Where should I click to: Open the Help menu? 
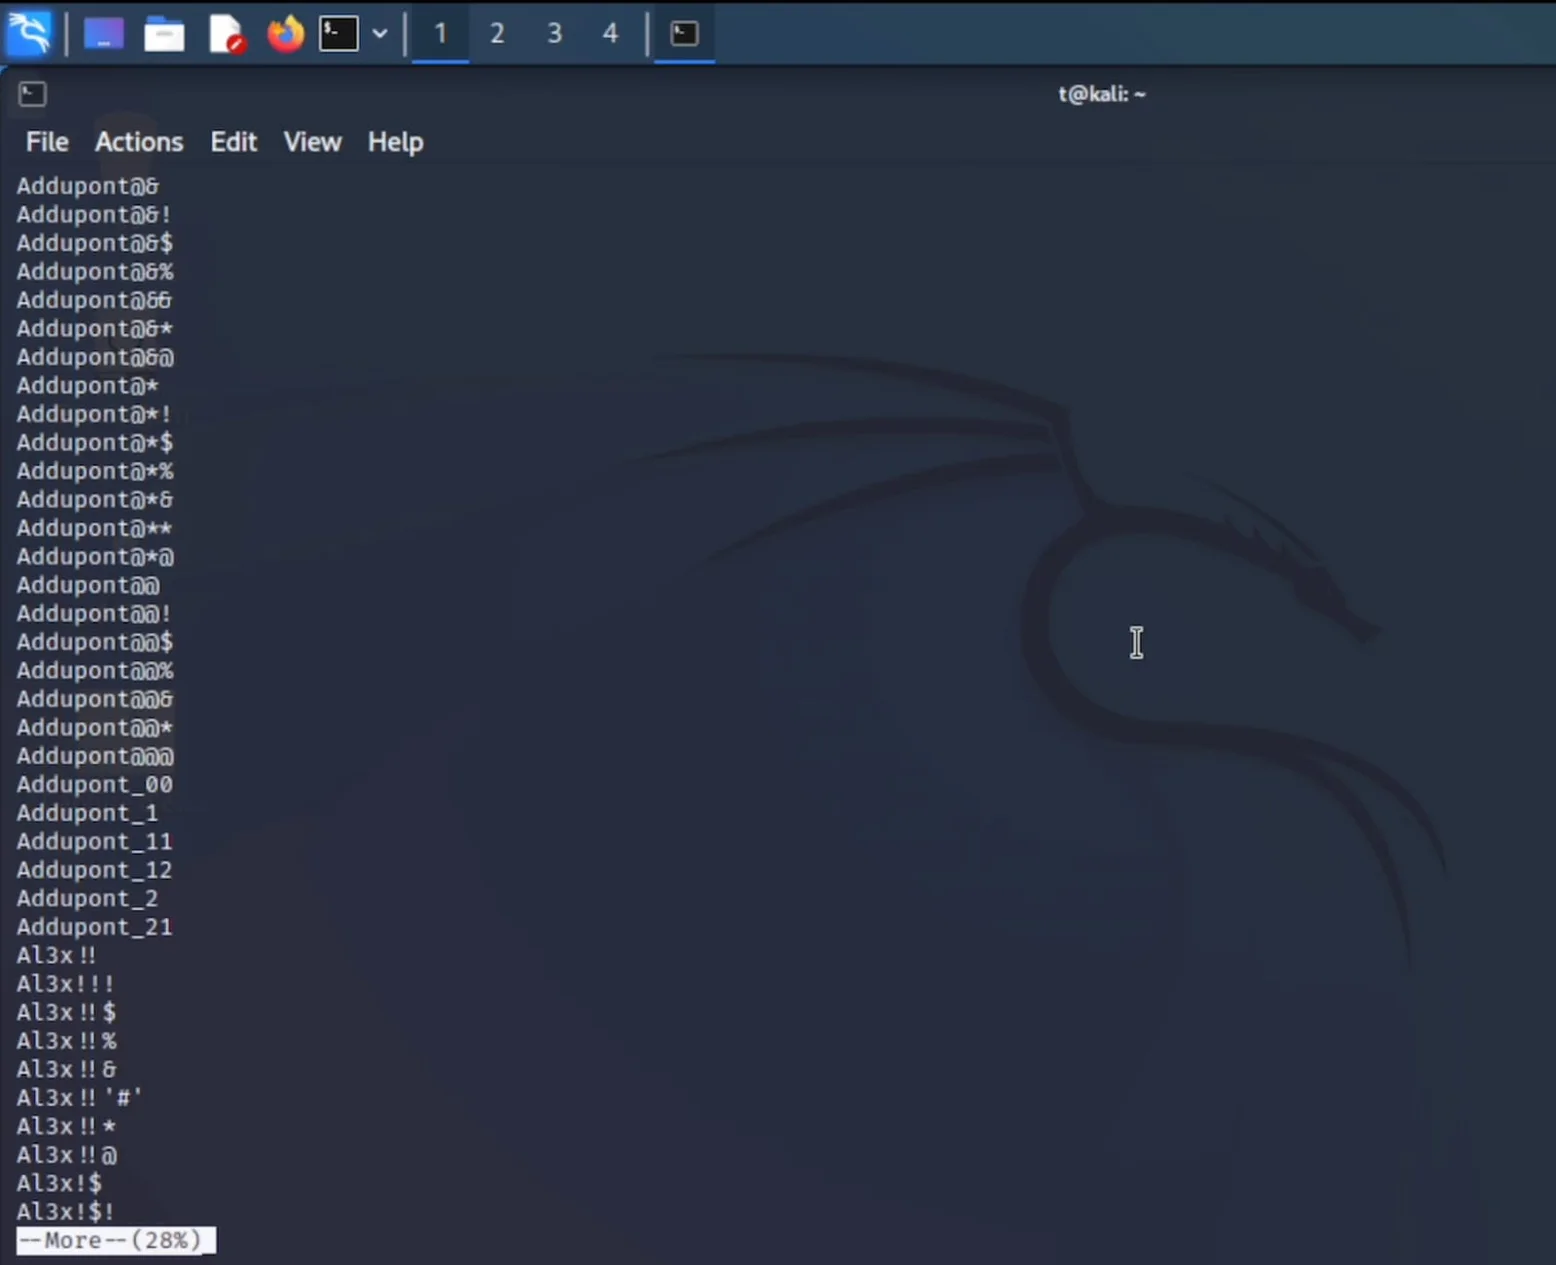395,142
